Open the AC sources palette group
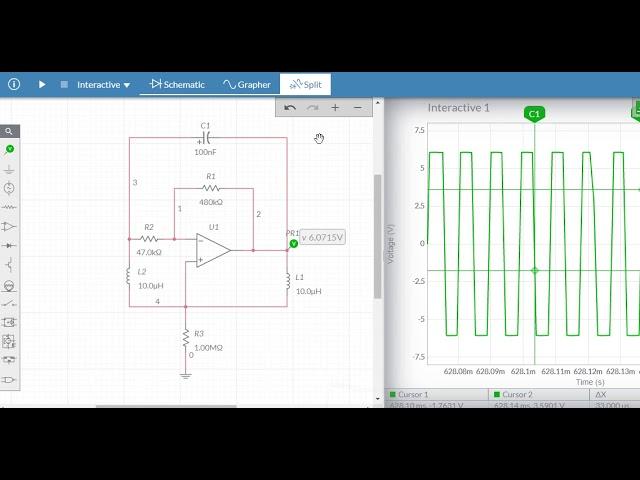Viewport: 640px width, 480px height. pyautogui.click(x=9, y=188)
